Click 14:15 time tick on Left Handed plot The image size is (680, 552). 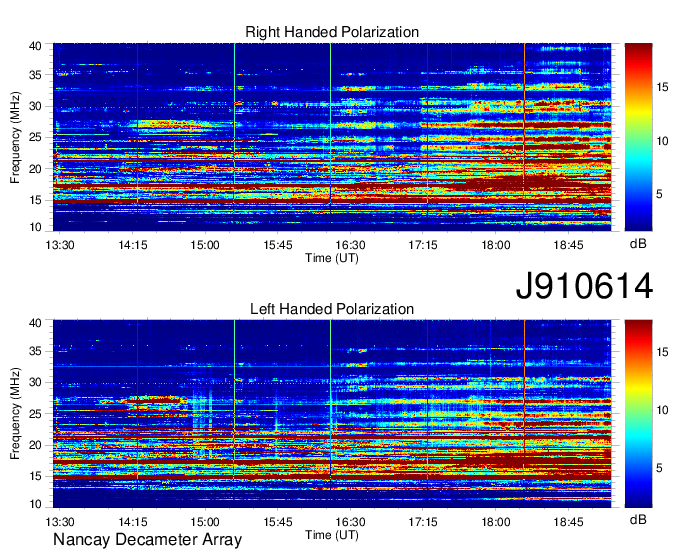[x=133, y=522]
